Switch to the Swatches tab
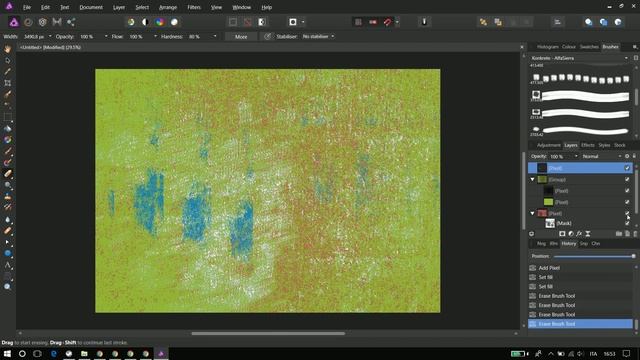640x360 pixels. tap(589, 47)
